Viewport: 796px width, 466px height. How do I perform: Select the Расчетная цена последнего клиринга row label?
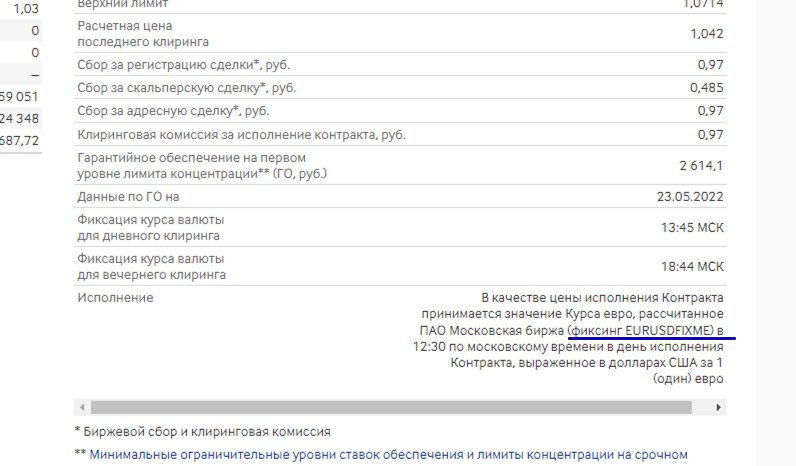point(143,34)
